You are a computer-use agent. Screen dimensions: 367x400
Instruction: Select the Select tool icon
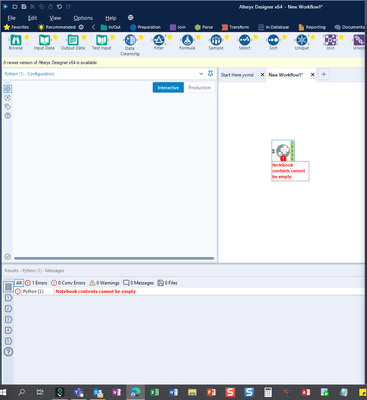tap(244, 40)
